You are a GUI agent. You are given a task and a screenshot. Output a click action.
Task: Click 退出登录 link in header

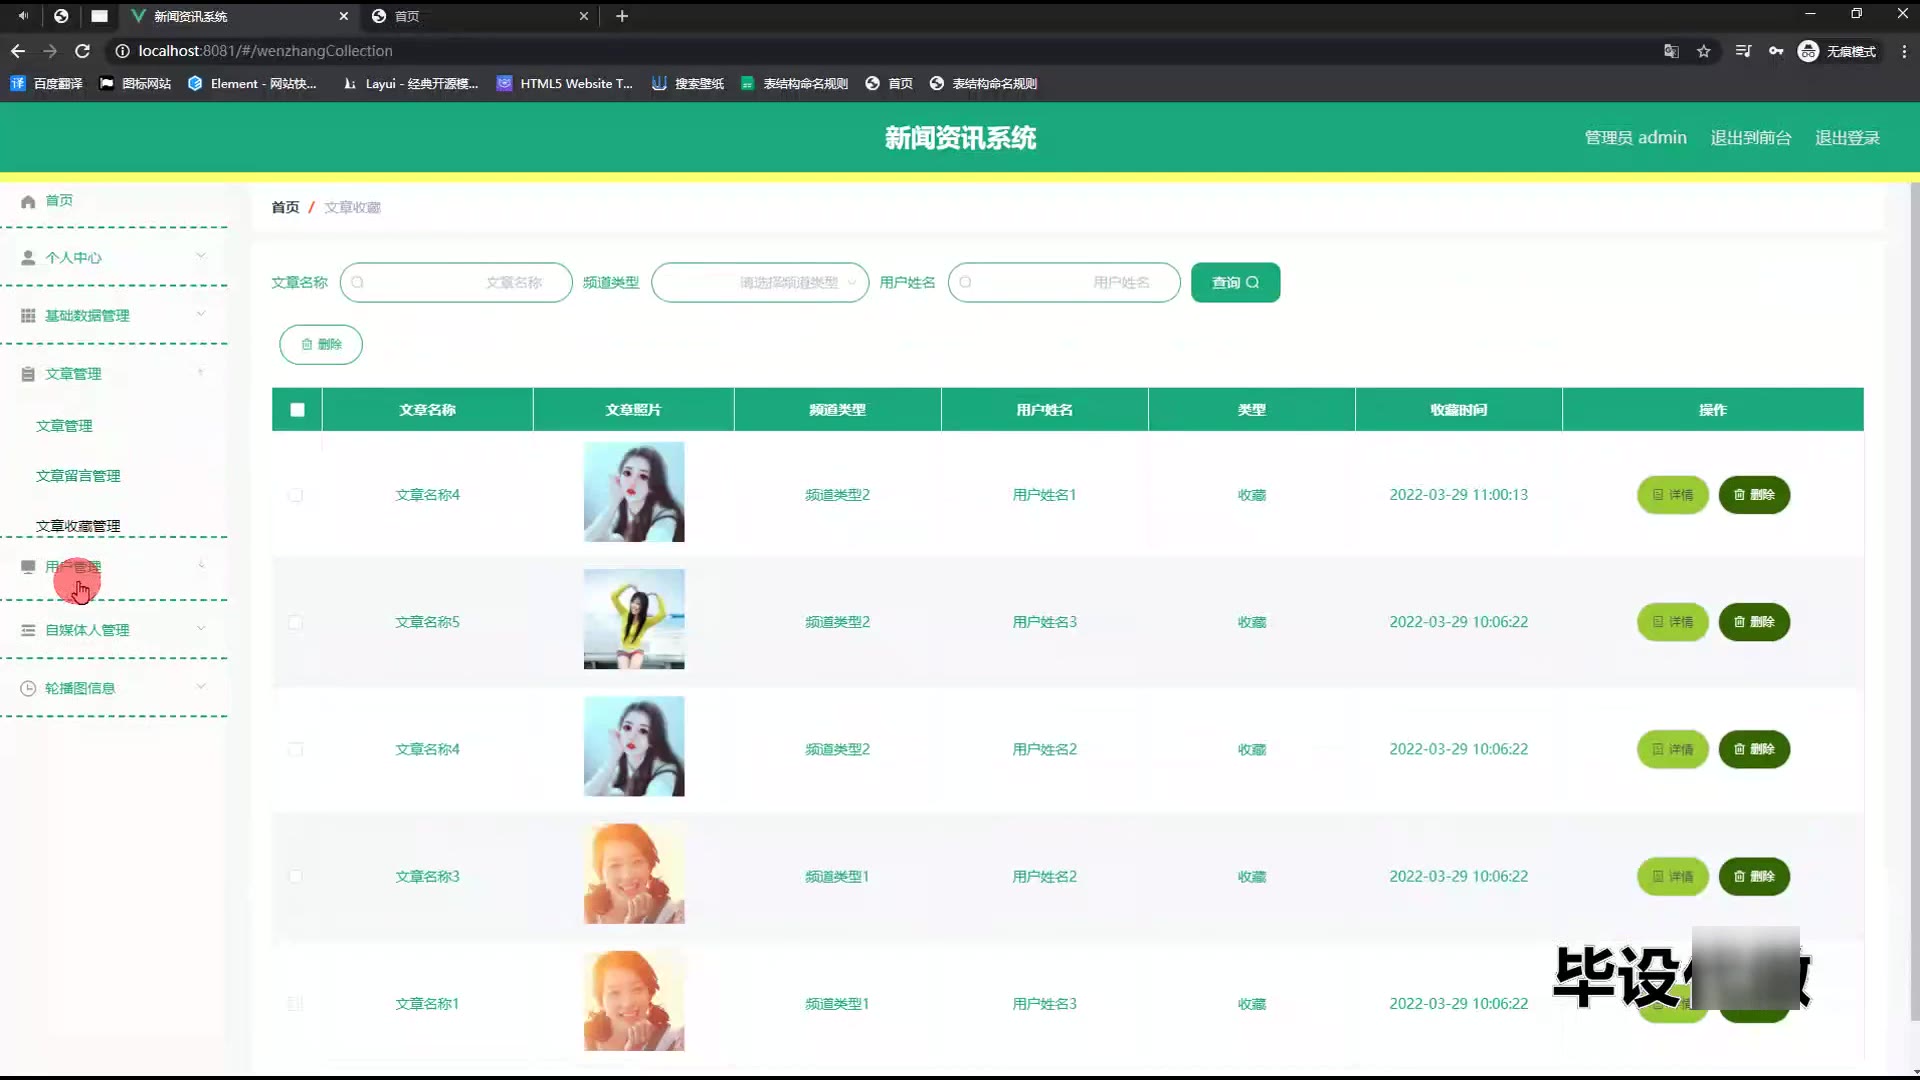pyautogui.click(x=1847, y=138)
